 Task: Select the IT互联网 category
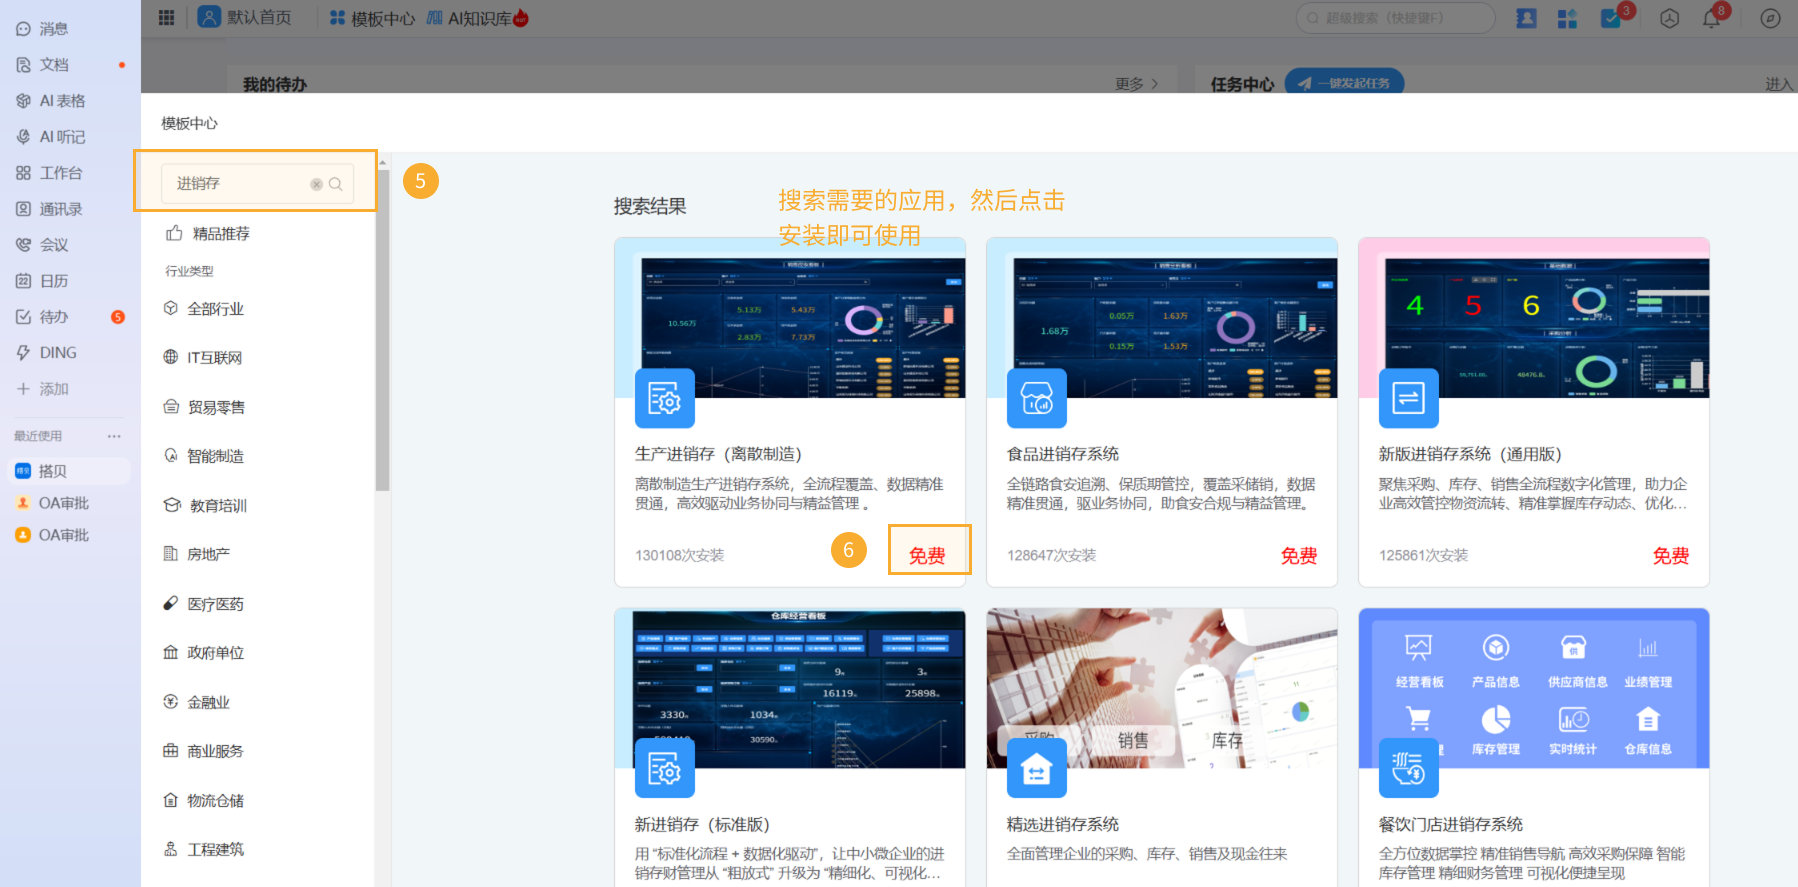point(203,357)
